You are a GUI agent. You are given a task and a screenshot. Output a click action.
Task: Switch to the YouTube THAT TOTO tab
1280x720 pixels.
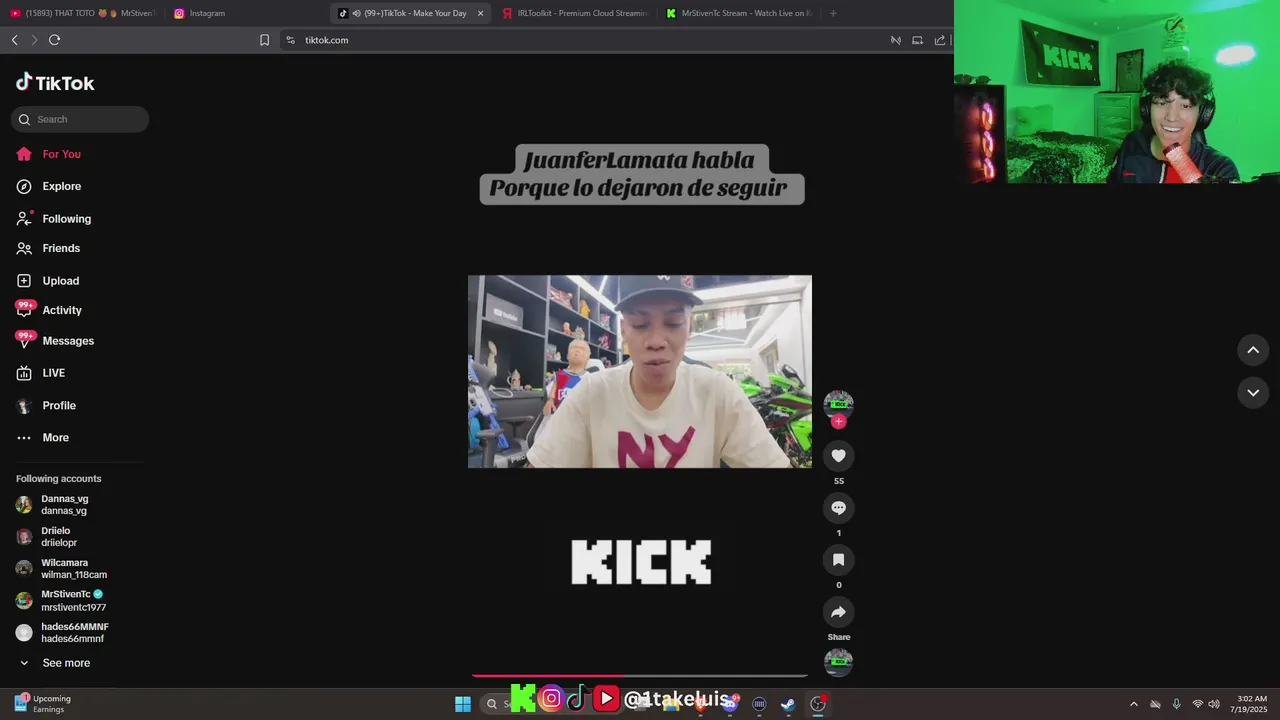point(82,13)
